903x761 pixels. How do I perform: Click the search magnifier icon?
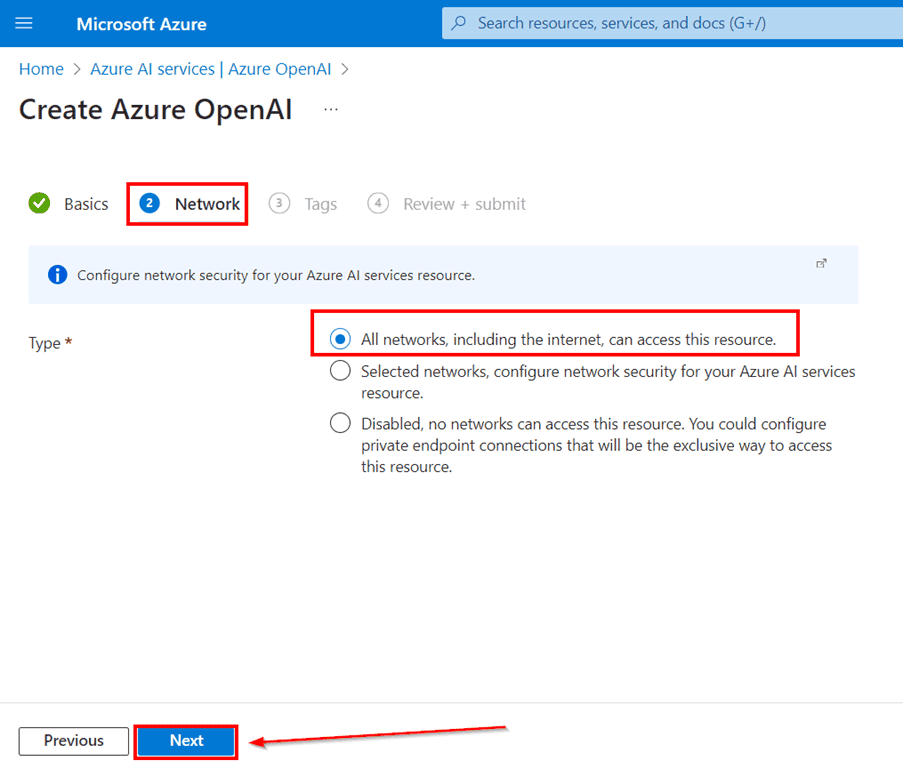click(459, 23)
